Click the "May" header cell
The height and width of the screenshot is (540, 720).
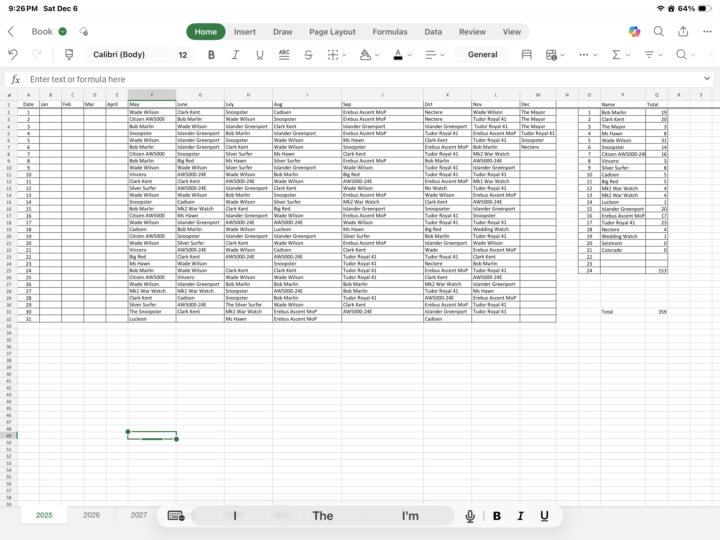[x=152, y=104]
